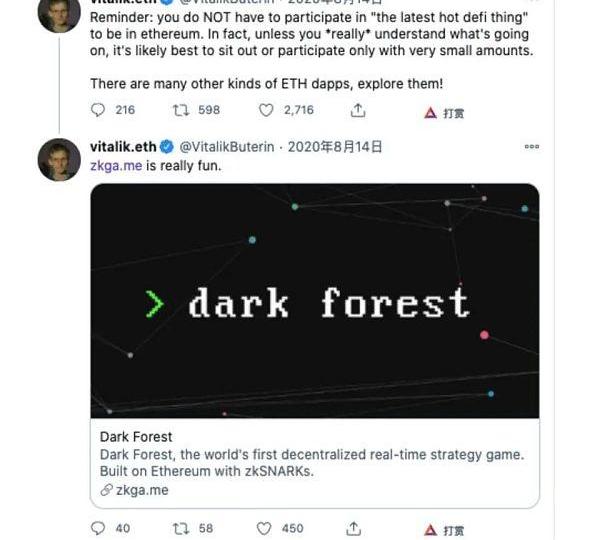Open Vitalik's avatar beside the zkga.me tweet
600x540 pixels.
pos(59,159)
